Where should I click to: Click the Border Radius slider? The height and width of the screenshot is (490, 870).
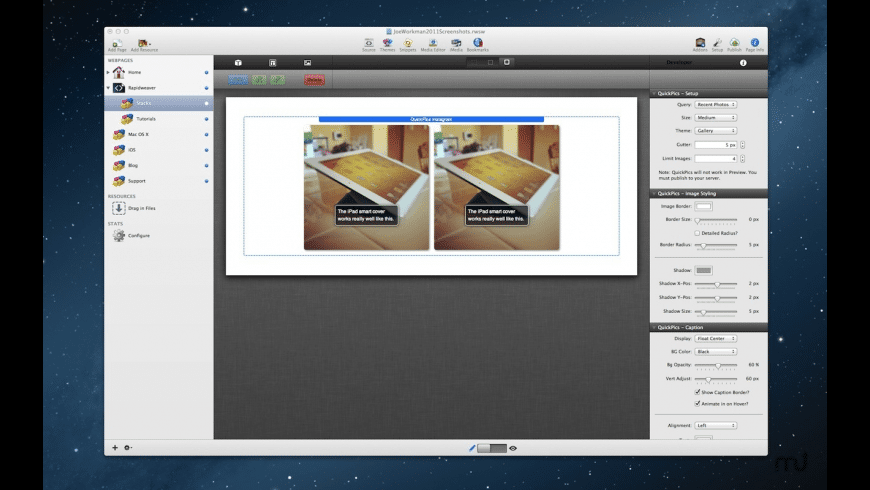pos(716,245)
